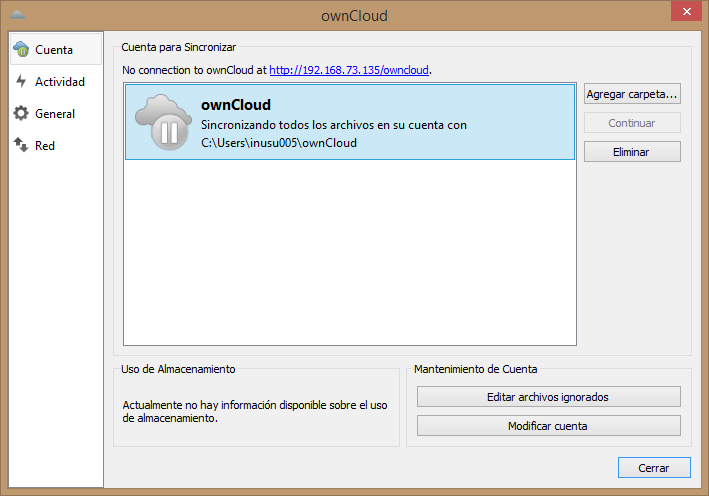The image size is (709, 496).
Task: Click the Cerrar button
Action: [x=654, y=468]
